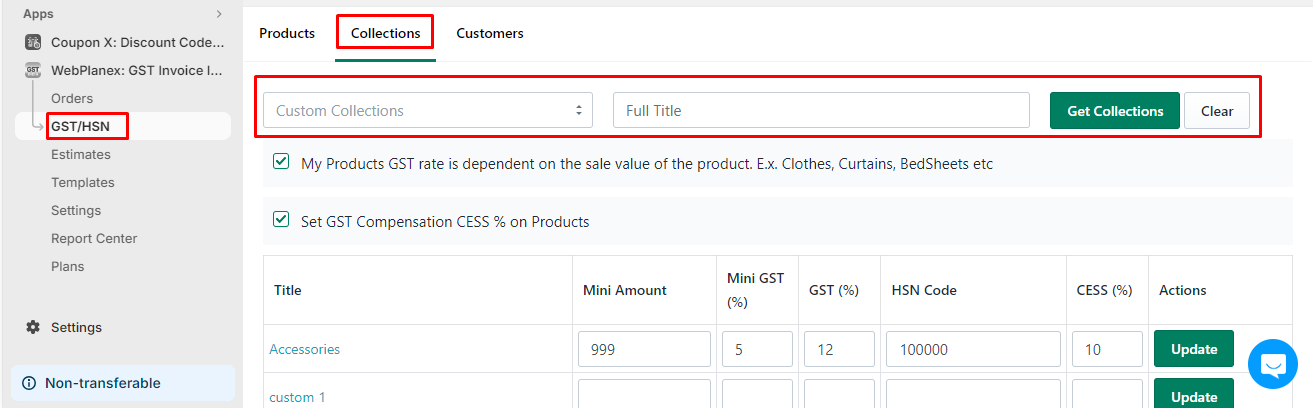Click the Clear button
The height and width of the screenshot is (408, 1313).
[x=1217, y=111]
